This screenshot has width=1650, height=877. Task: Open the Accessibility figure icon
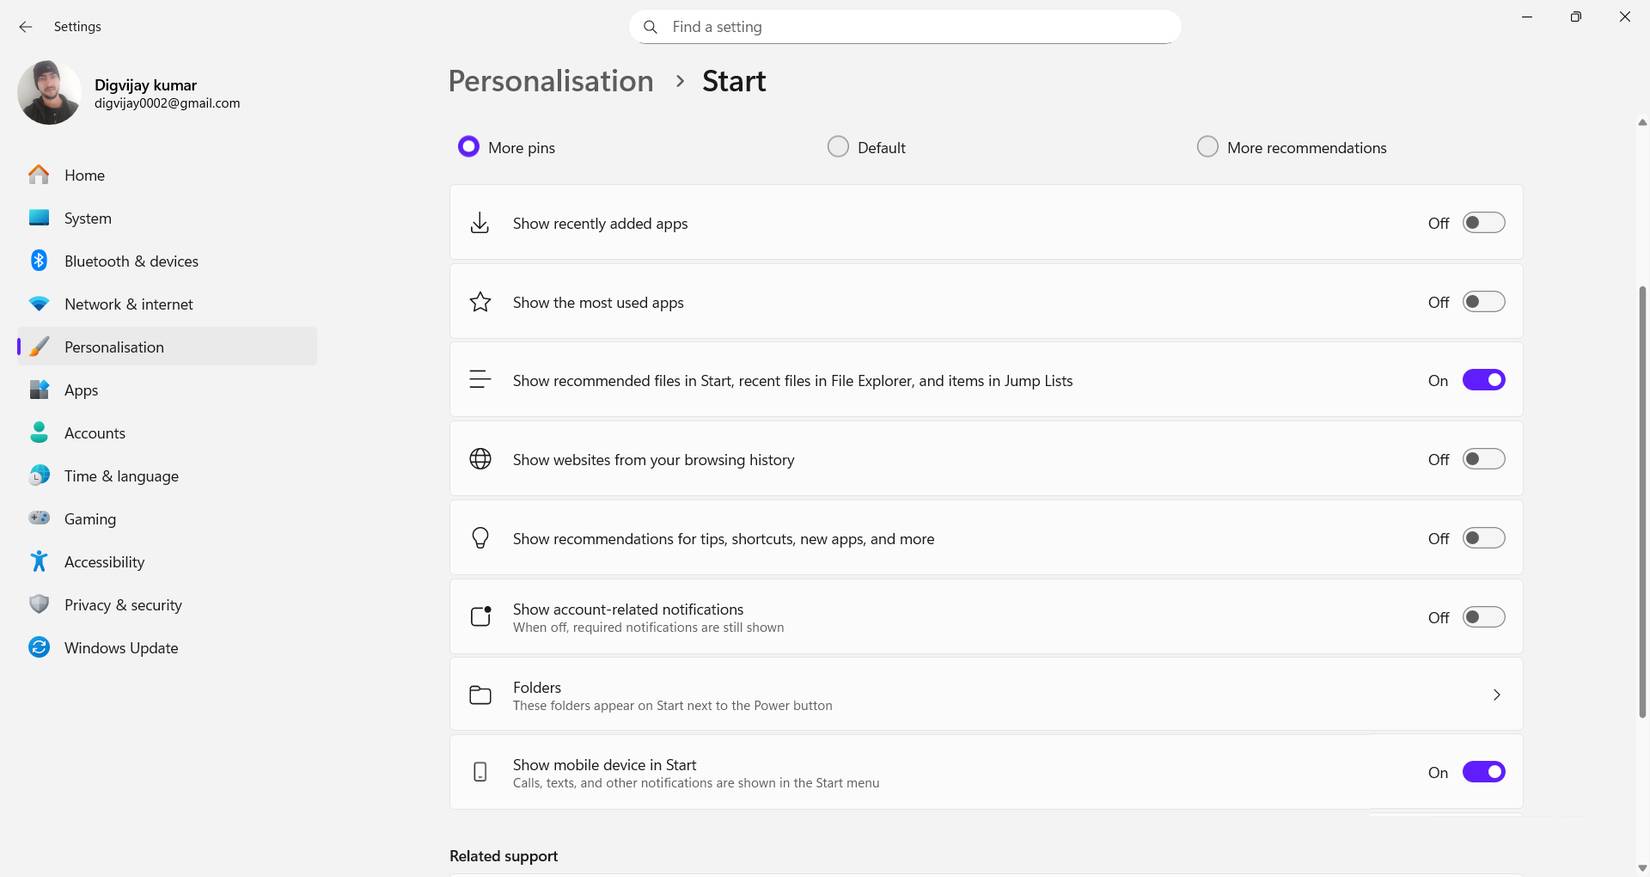[39, 562]
